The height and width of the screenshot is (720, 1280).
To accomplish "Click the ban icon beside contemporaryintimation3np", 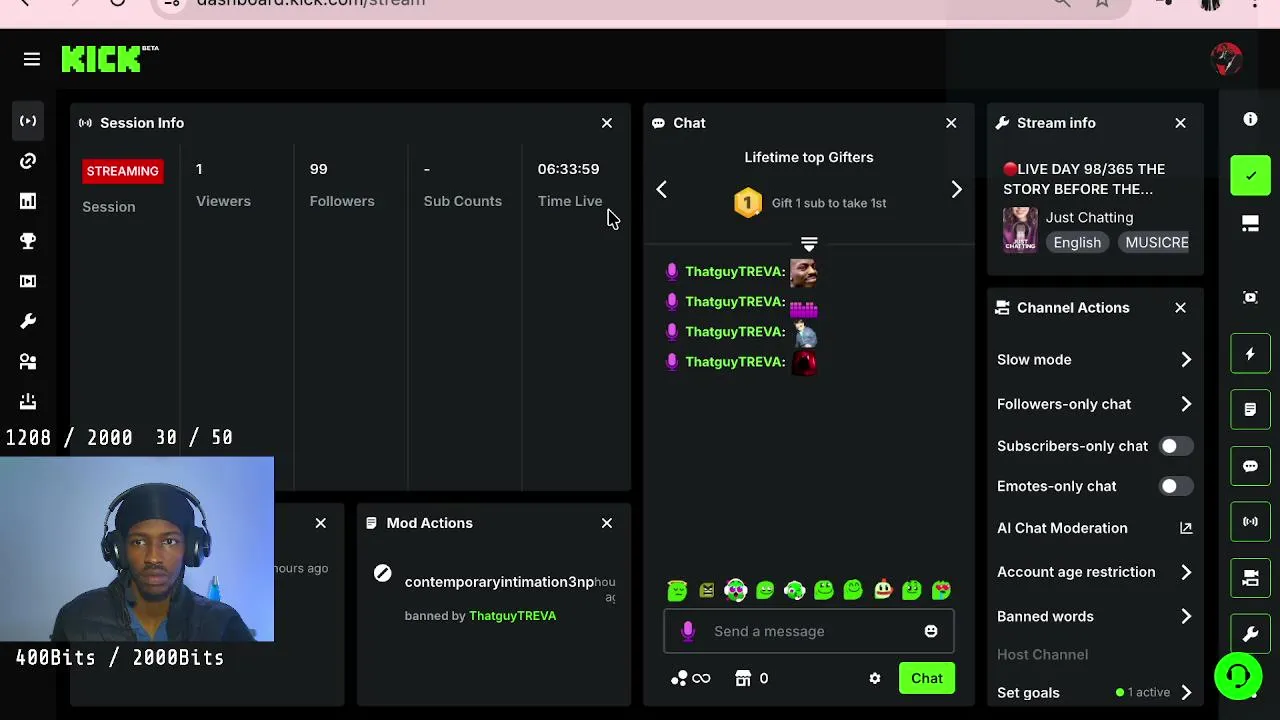I will click(x=382, y=573).
